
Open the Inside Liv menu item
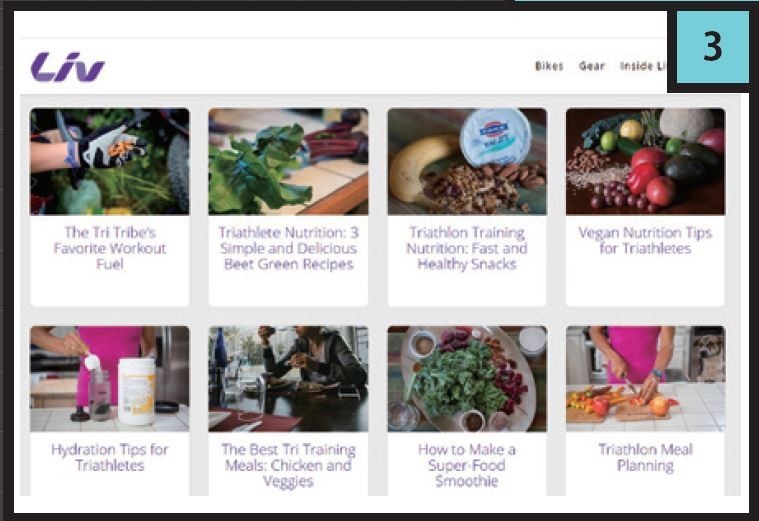644,66
